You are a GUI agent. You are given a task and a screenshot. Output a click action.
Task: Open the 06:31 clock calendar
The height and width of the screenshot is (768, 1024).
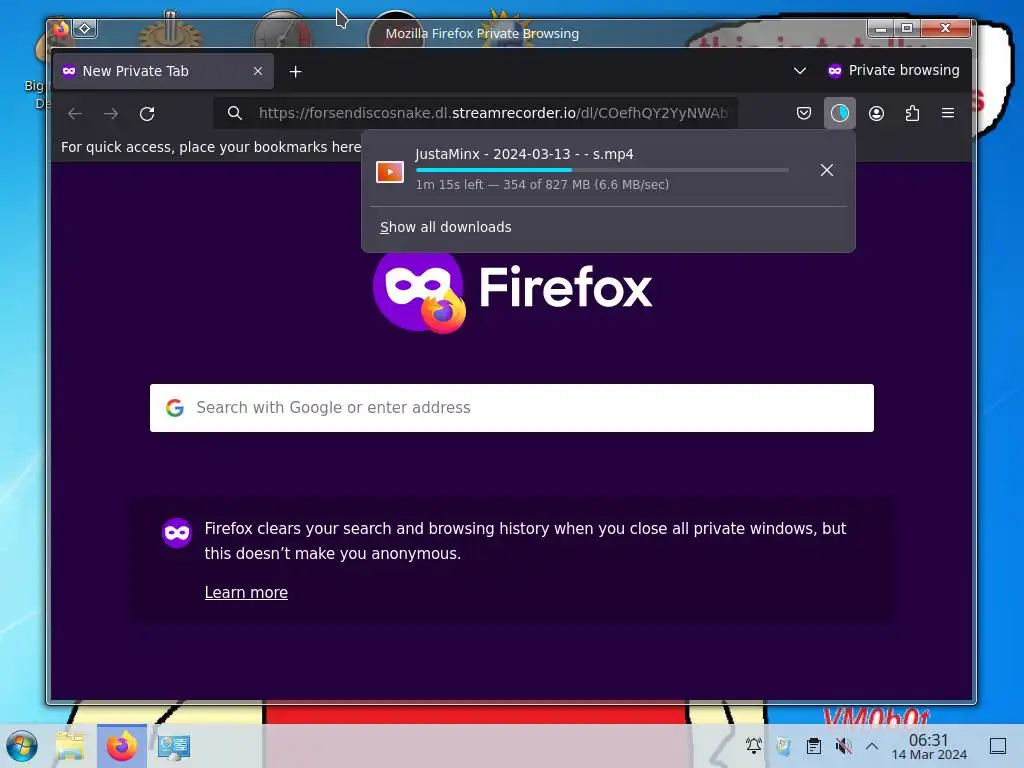(x=929, y=746)
